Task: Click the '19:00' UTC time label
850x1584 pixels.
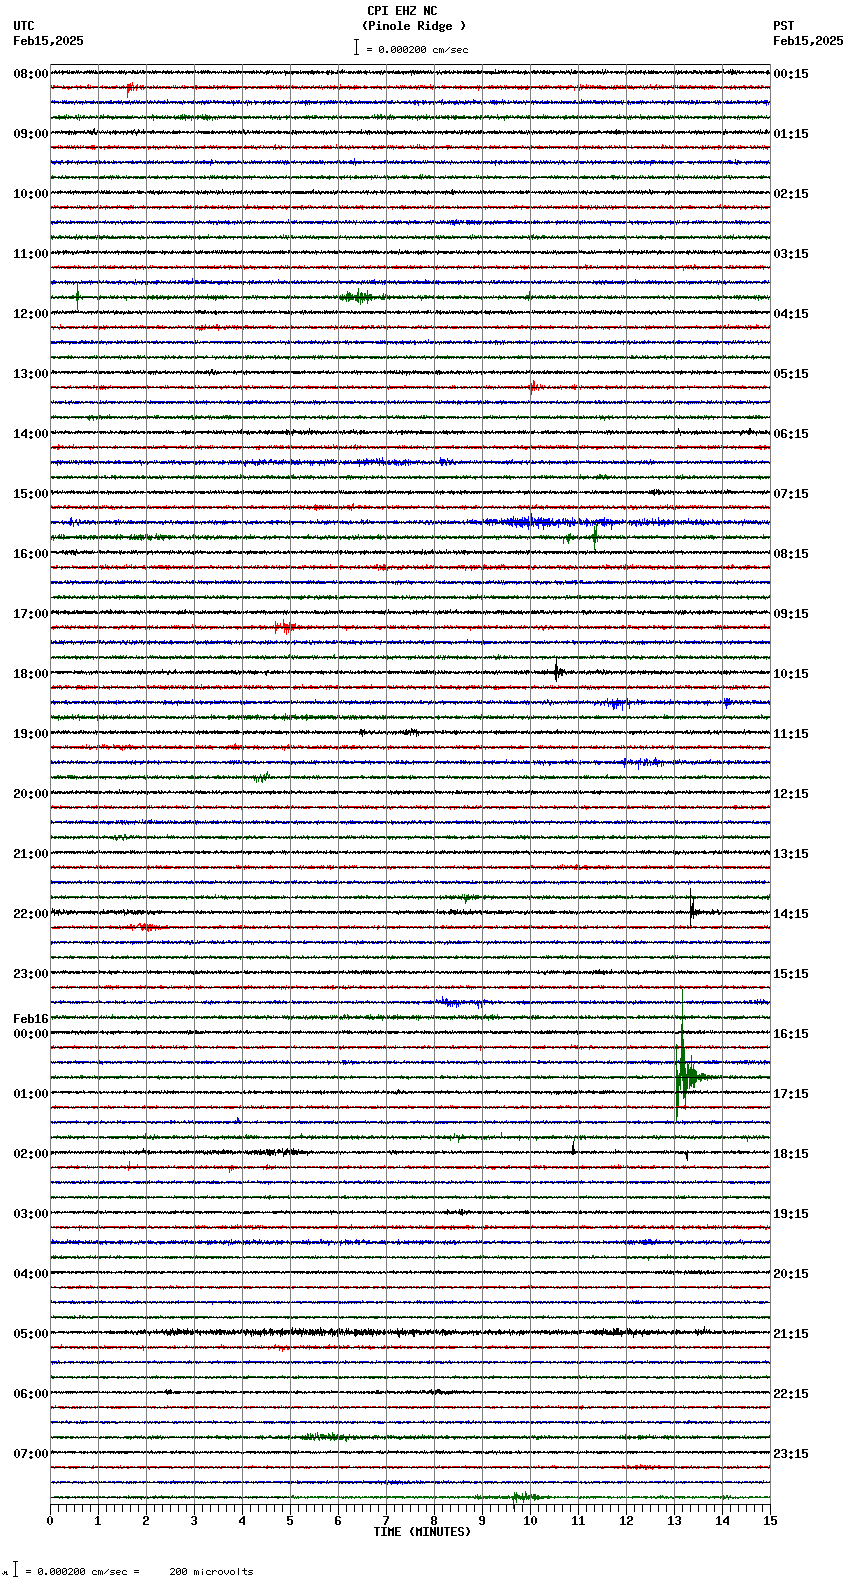Action: point(31,734)
